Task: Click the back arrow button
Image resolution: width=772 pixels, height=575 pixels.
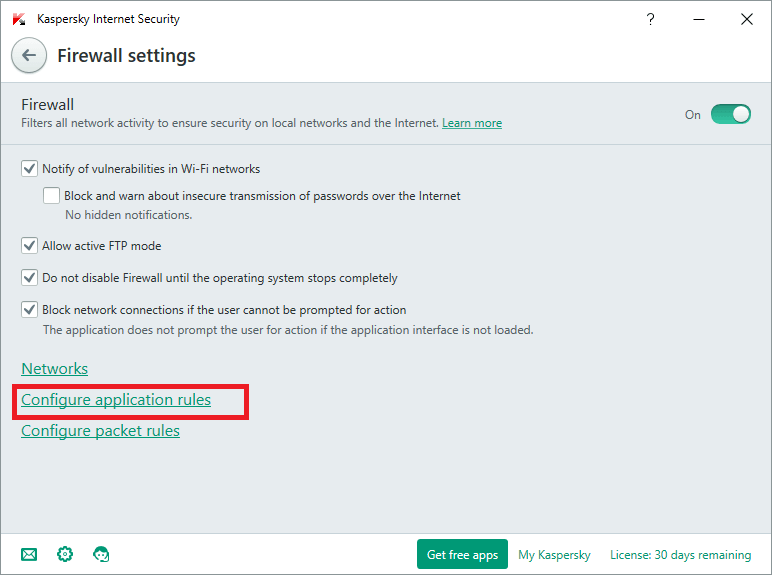Action: [x=29, y=56]
